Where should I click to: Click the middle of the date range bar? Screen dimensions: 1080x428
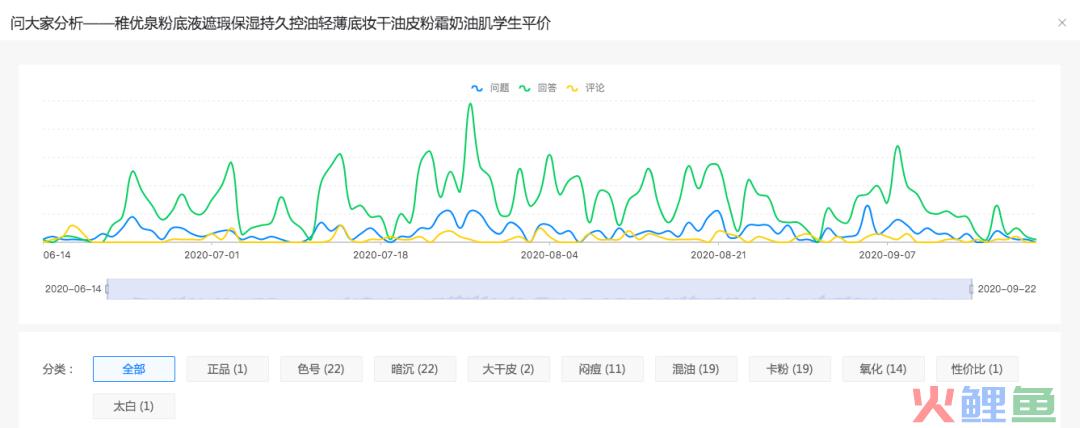[539, 289]
